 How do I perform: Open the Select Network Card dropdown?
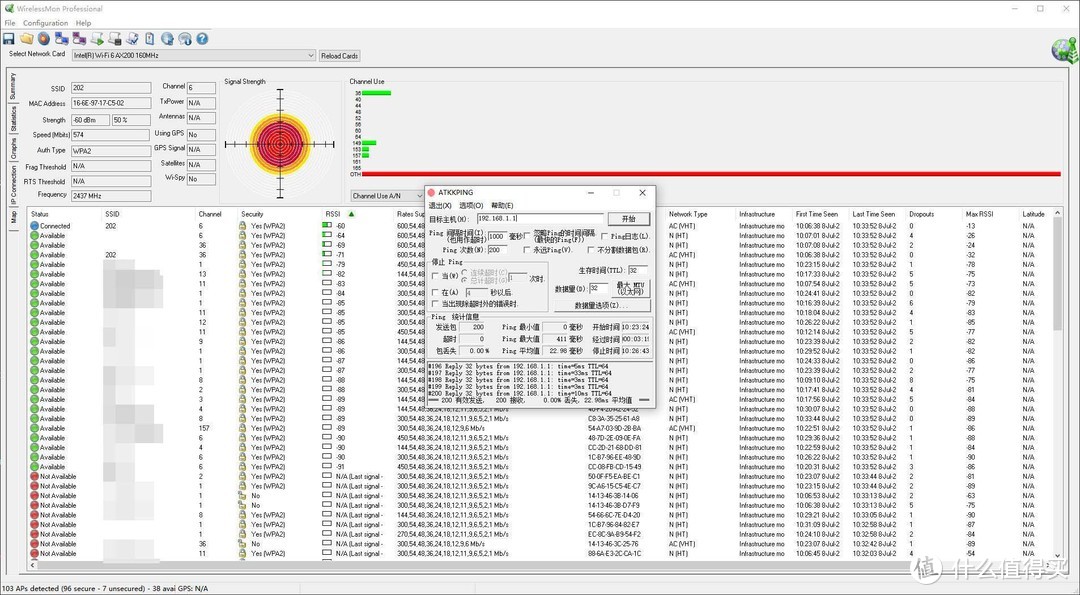(194, 56)
